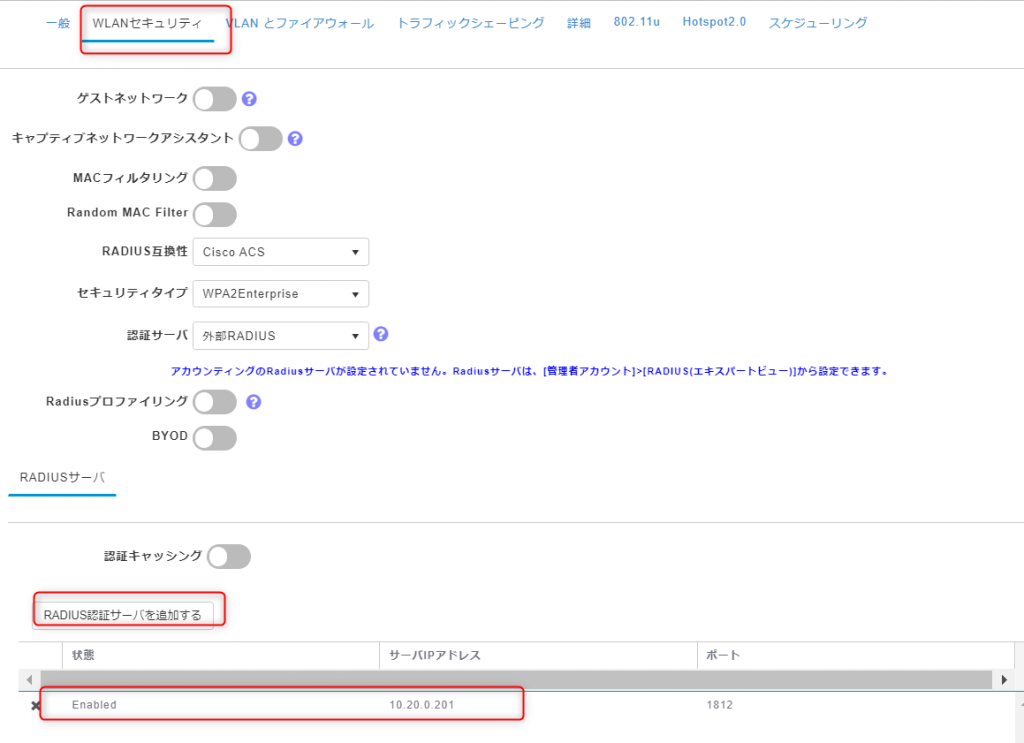This screenshot has height=743, width=1024.
Task: Enable Random MAC Filter toggle
Action: click(x=214, y=214)
